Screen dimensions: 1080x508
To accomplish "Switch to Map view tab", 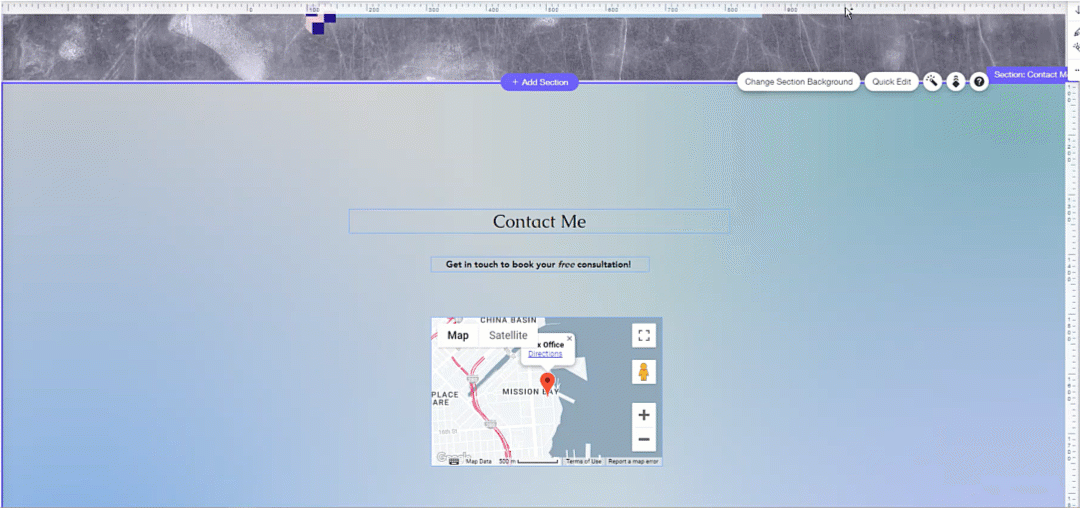I will [x=458, y=335].
